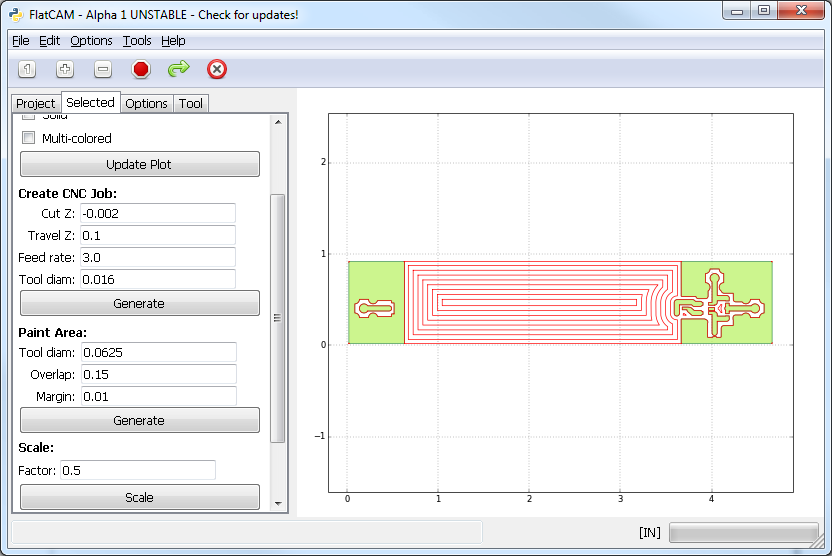The image size is (832, 556).
Task: Click the zoom fit (1) toolbar icon
Action: click(x=27, y=69)
